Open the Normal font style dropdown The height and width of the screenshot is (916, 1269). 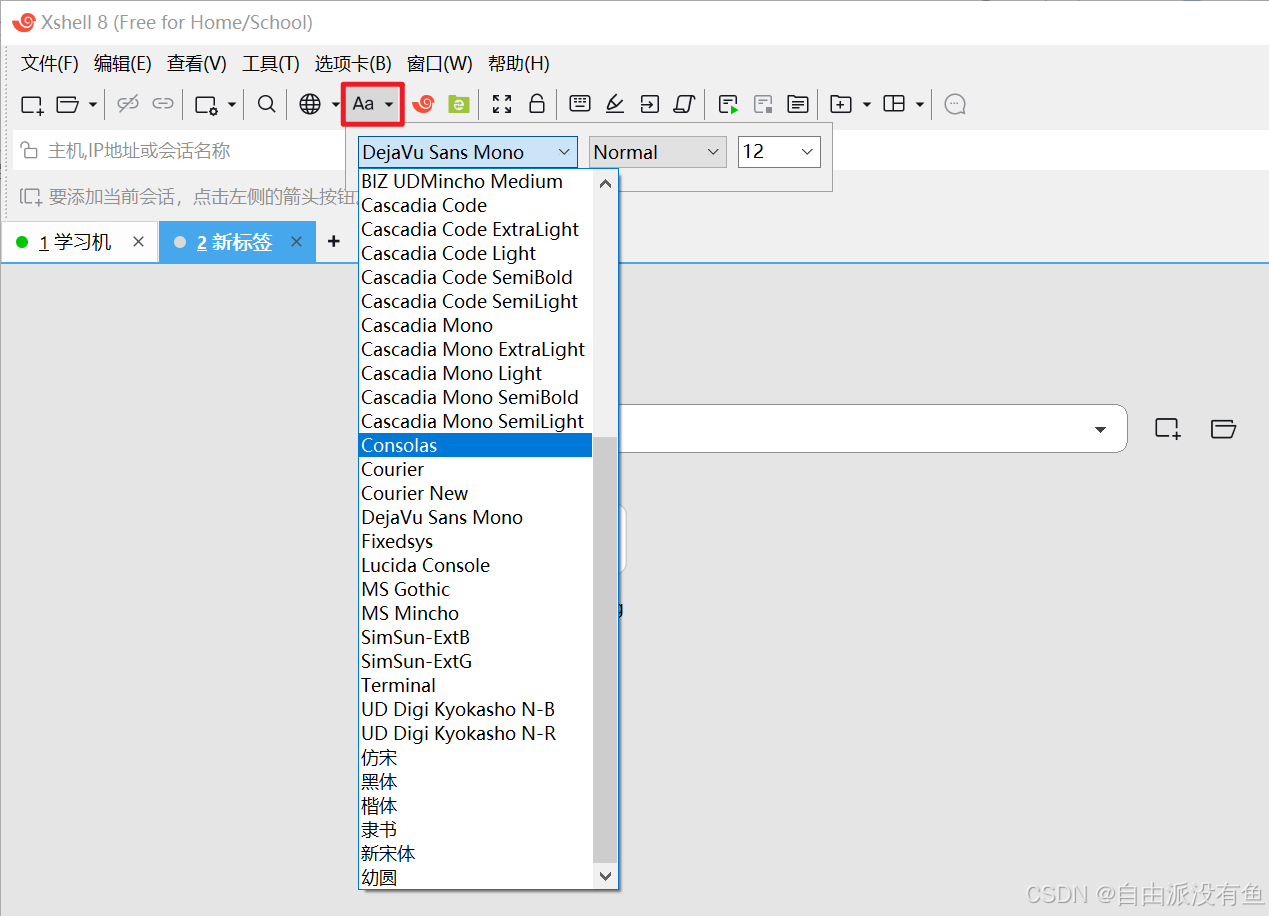(657, 152)
